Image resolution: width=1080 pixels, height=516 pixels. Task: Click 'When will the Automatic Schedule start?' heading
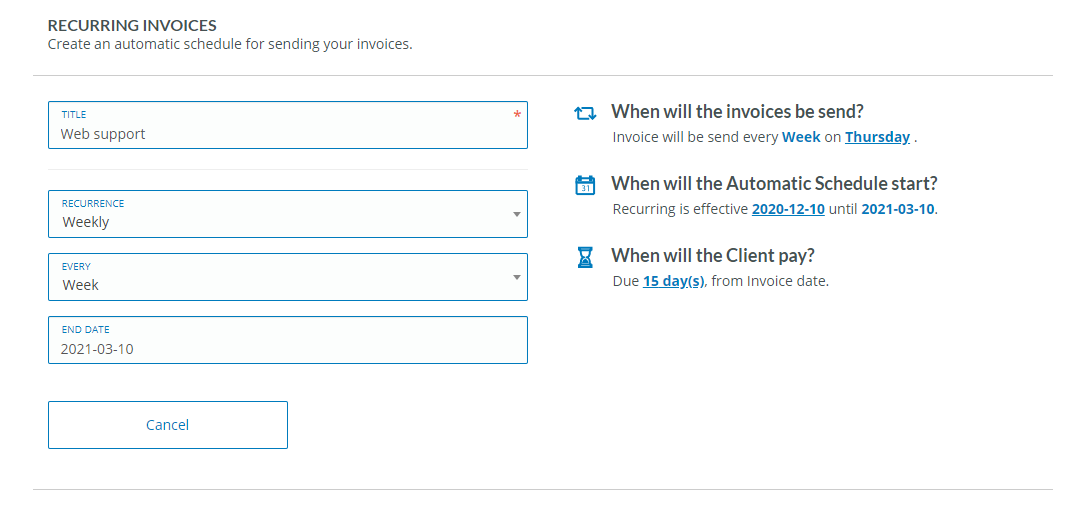774,184
